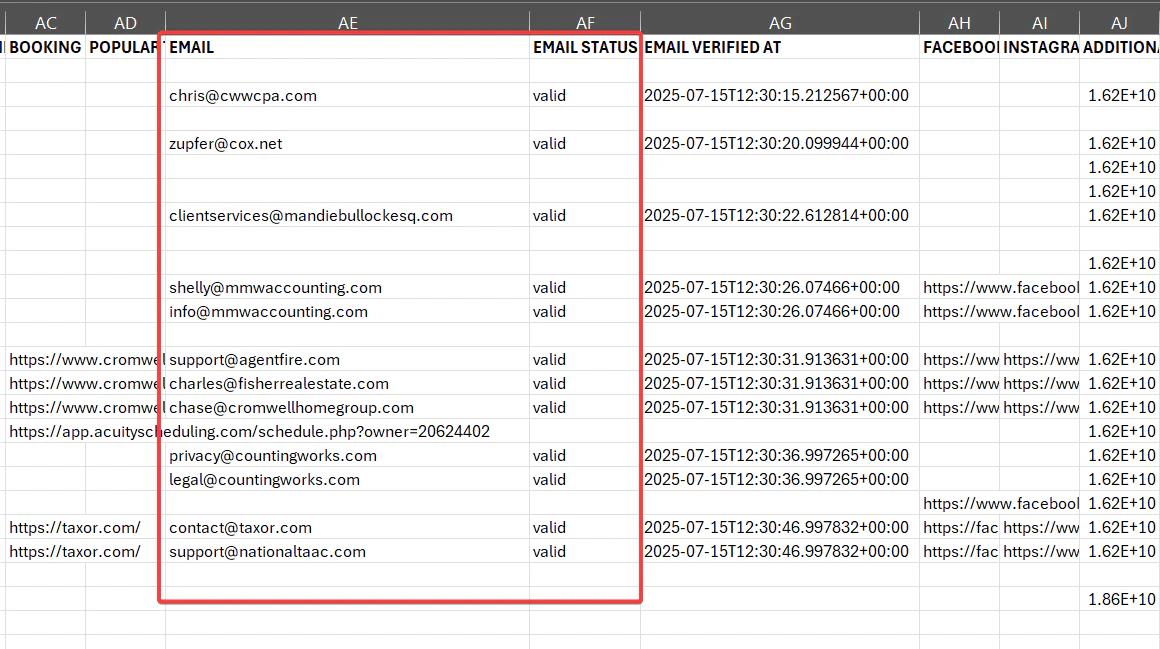Click valid status for support@agentfire.com
Image resolution: width=1160 pixels, height=649 pixels.
click(585, 360)
